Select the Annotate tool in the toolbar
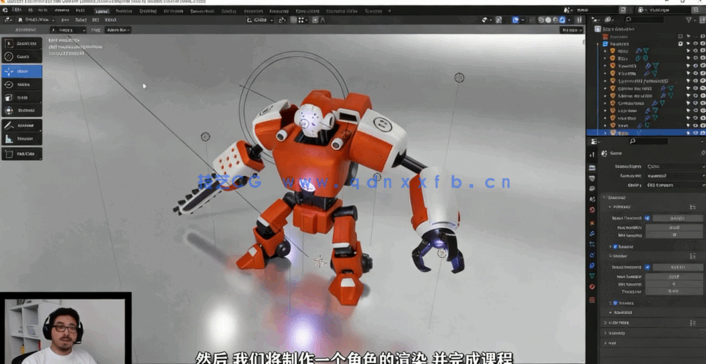 coord(22,125)
